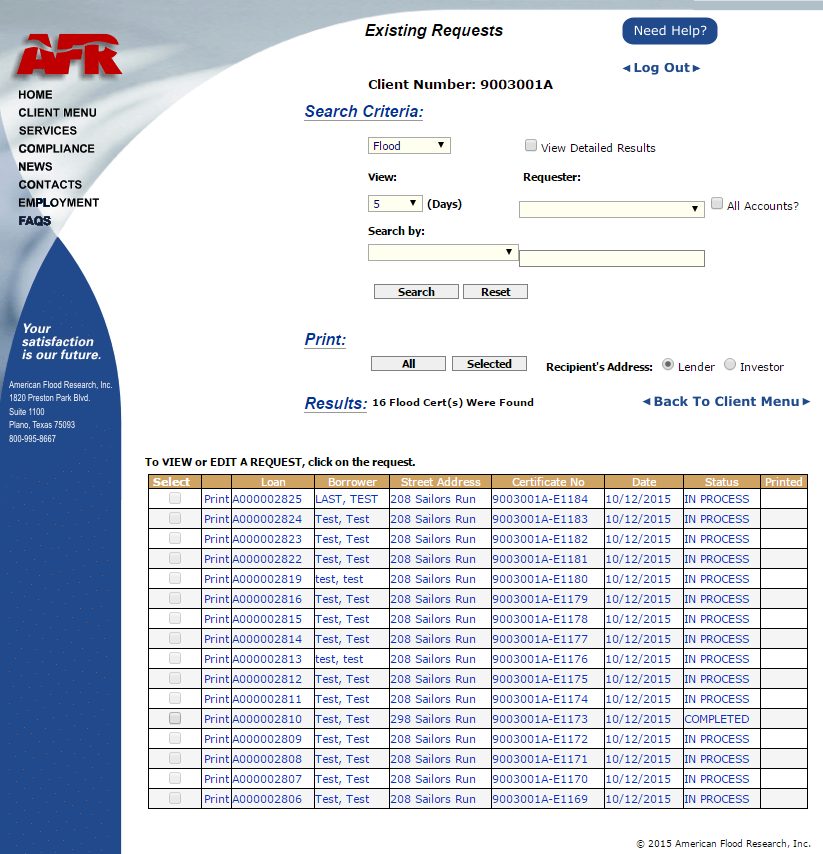
Task: Check the All Accounts option
Action: coord(717,203)
